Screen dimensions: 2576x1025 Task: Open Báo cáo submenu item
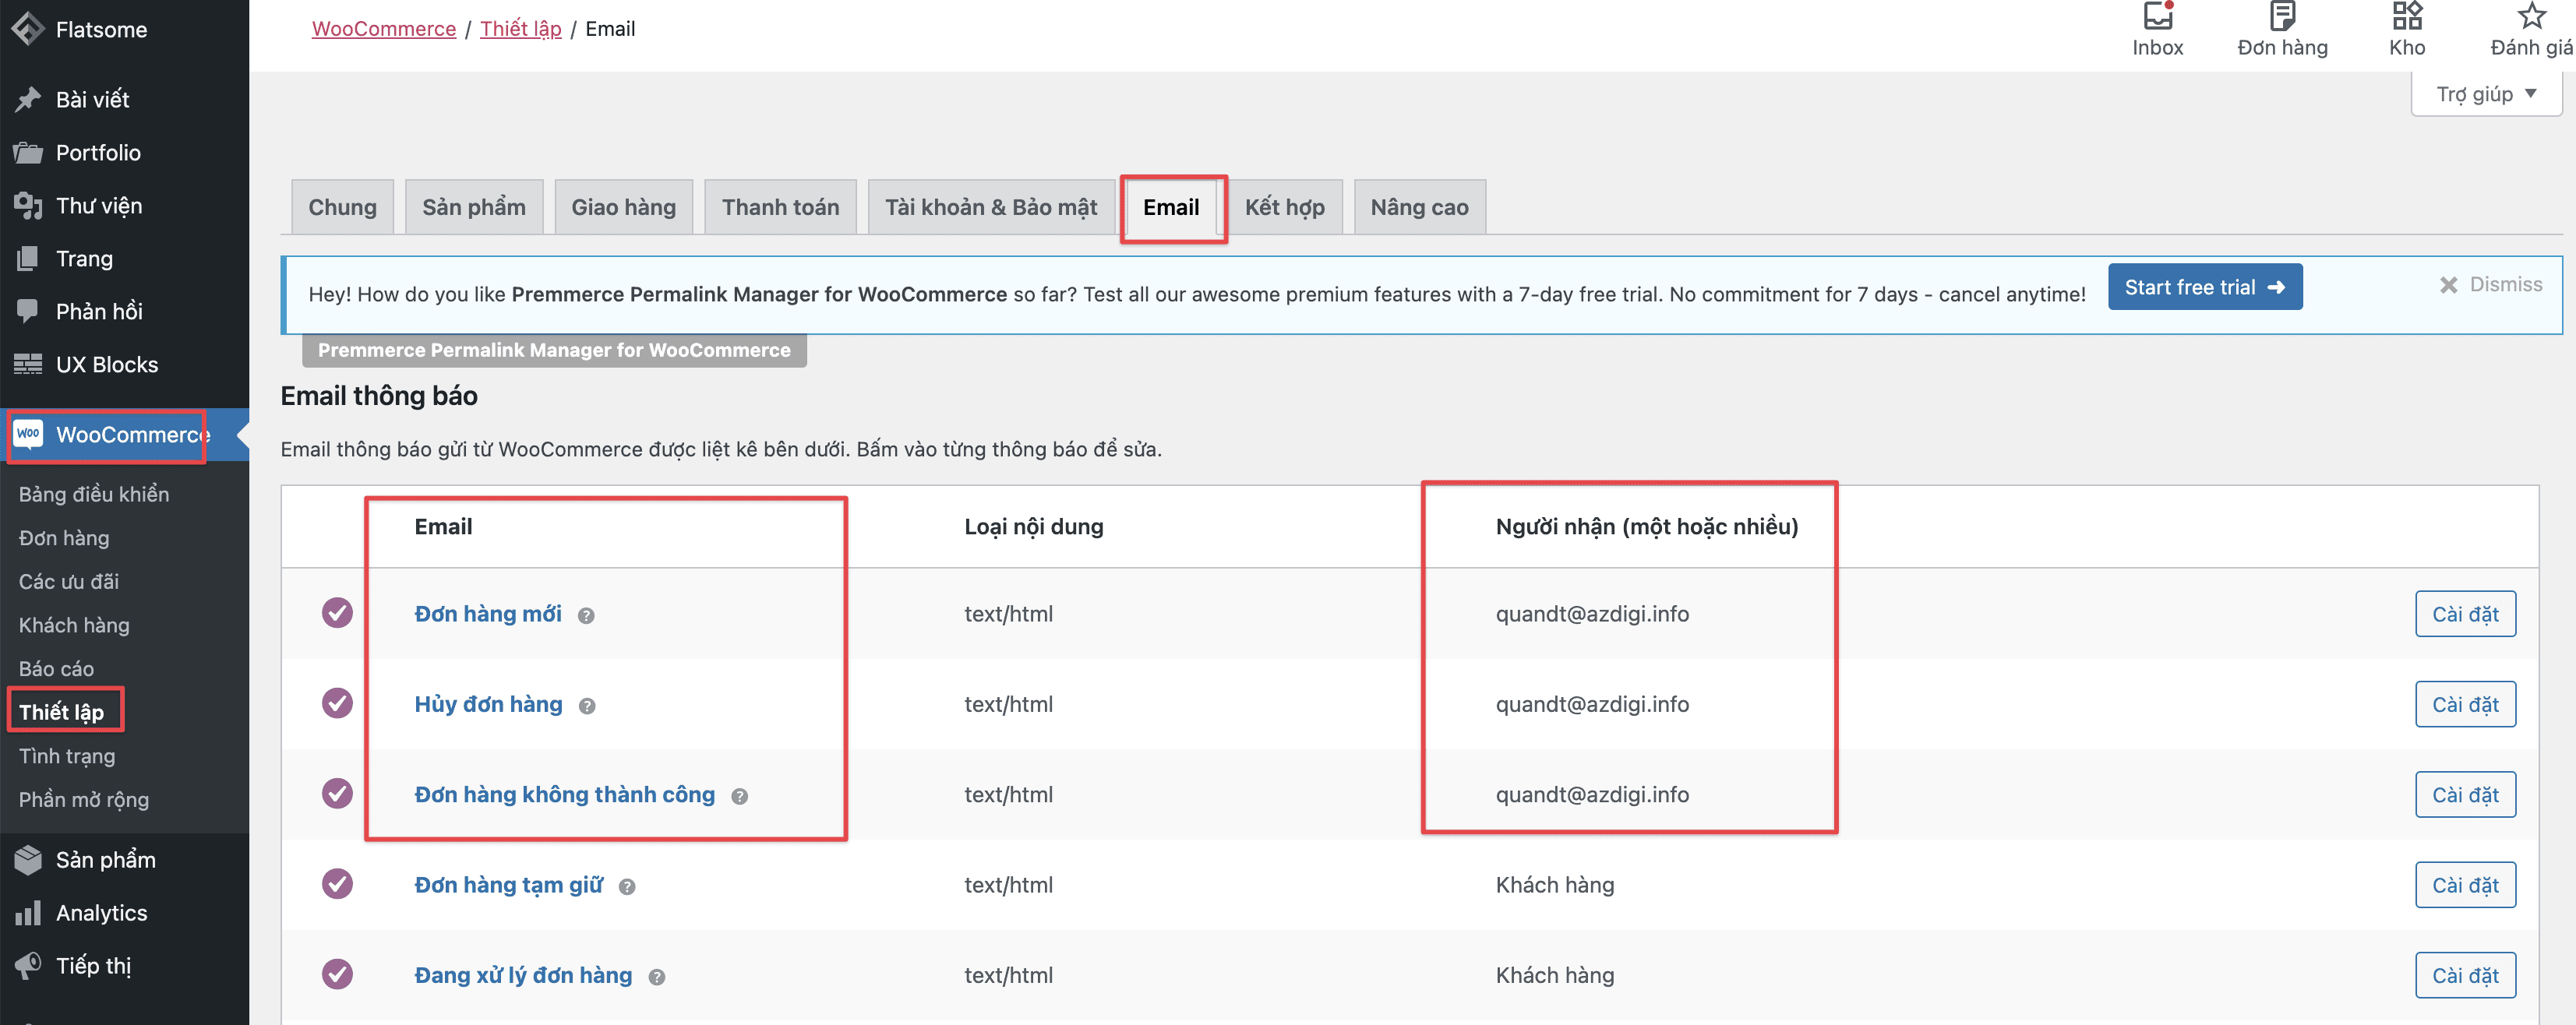tap(56, 669)
